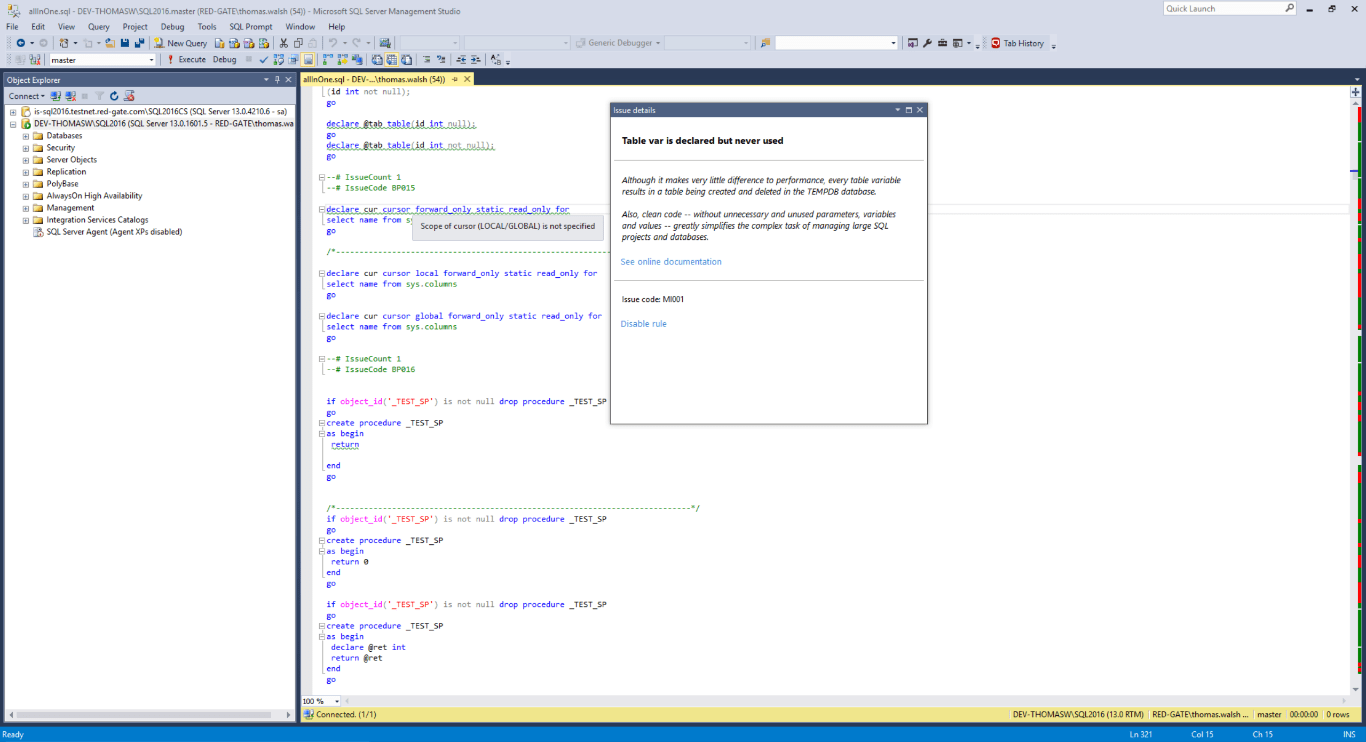Click the Disable rule link
1366x742 pixels.
point(643,324)
